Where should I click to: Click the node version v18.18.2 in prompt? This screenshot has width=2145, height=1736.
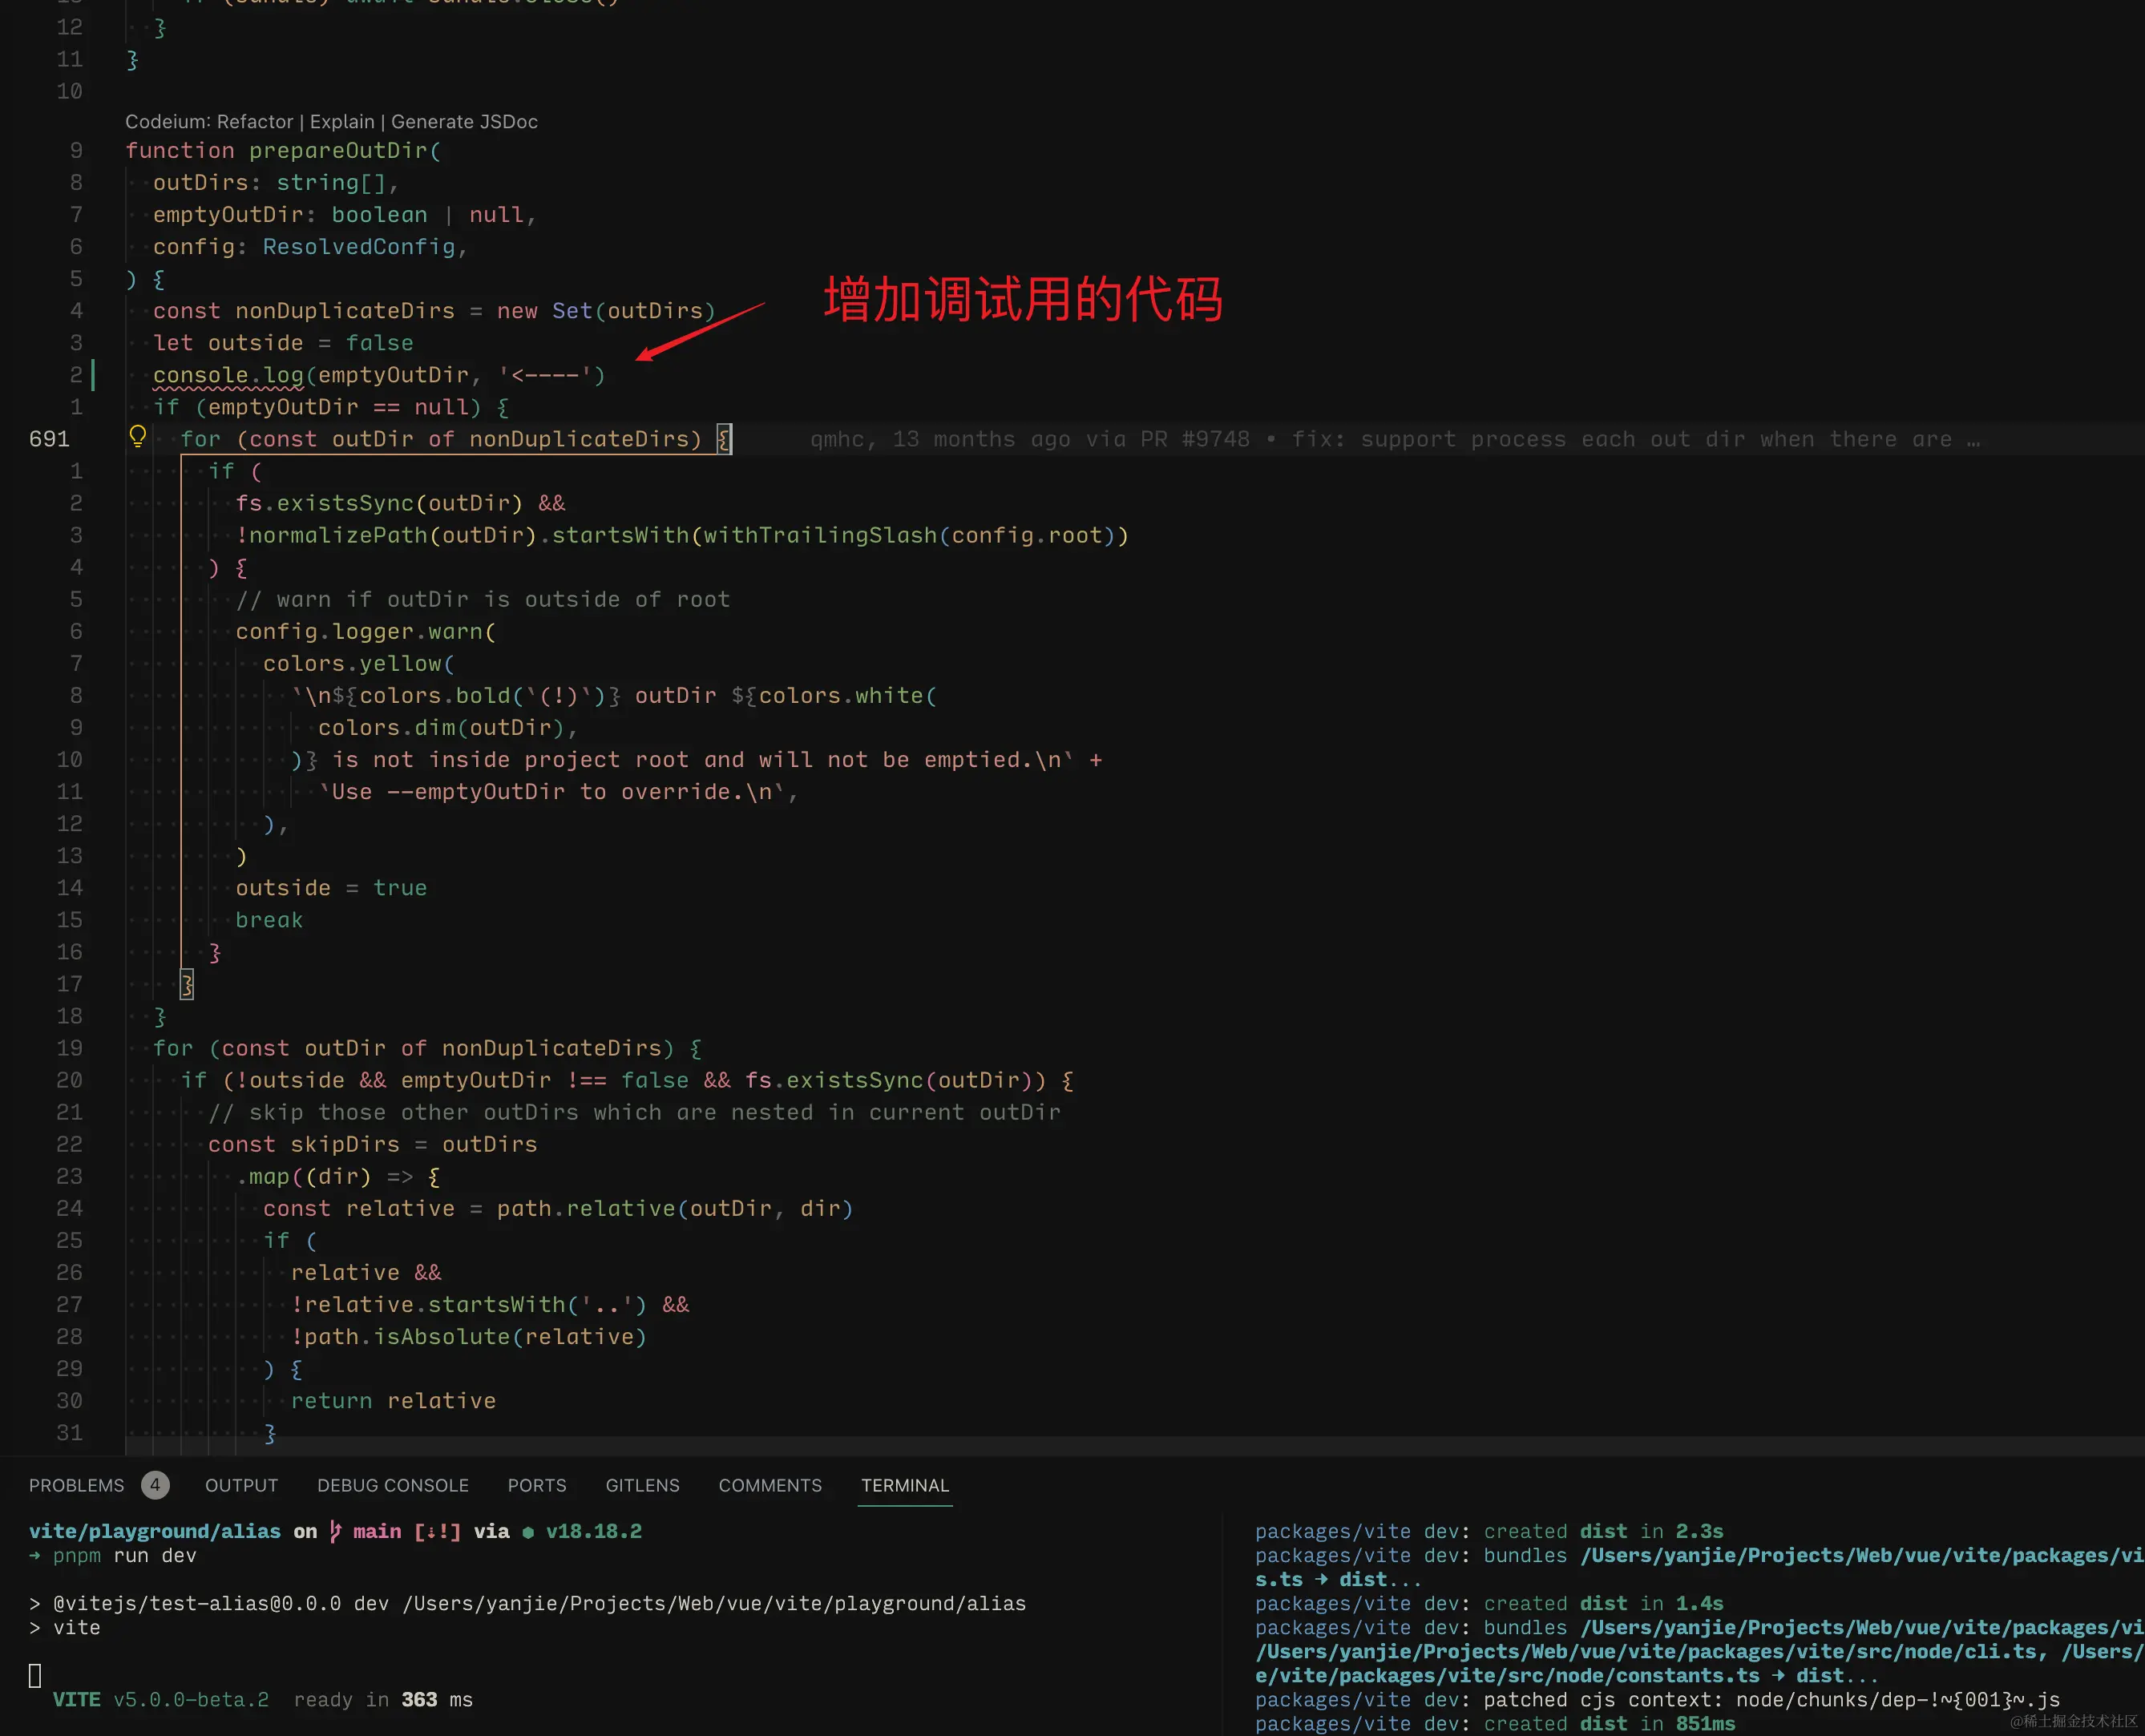click(x=594, y=1531)
